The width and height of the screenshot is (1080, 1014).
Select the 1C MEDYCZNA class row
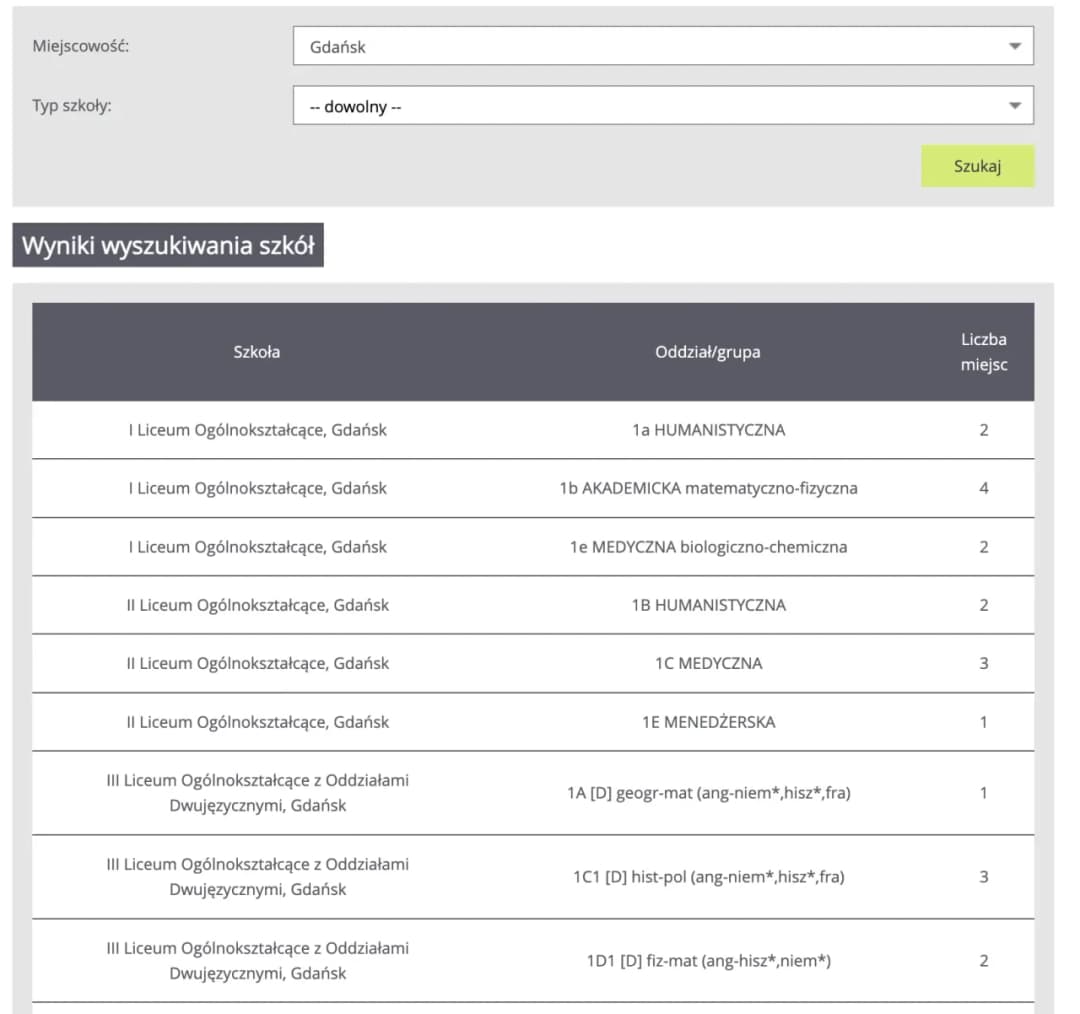coord(708,663)
